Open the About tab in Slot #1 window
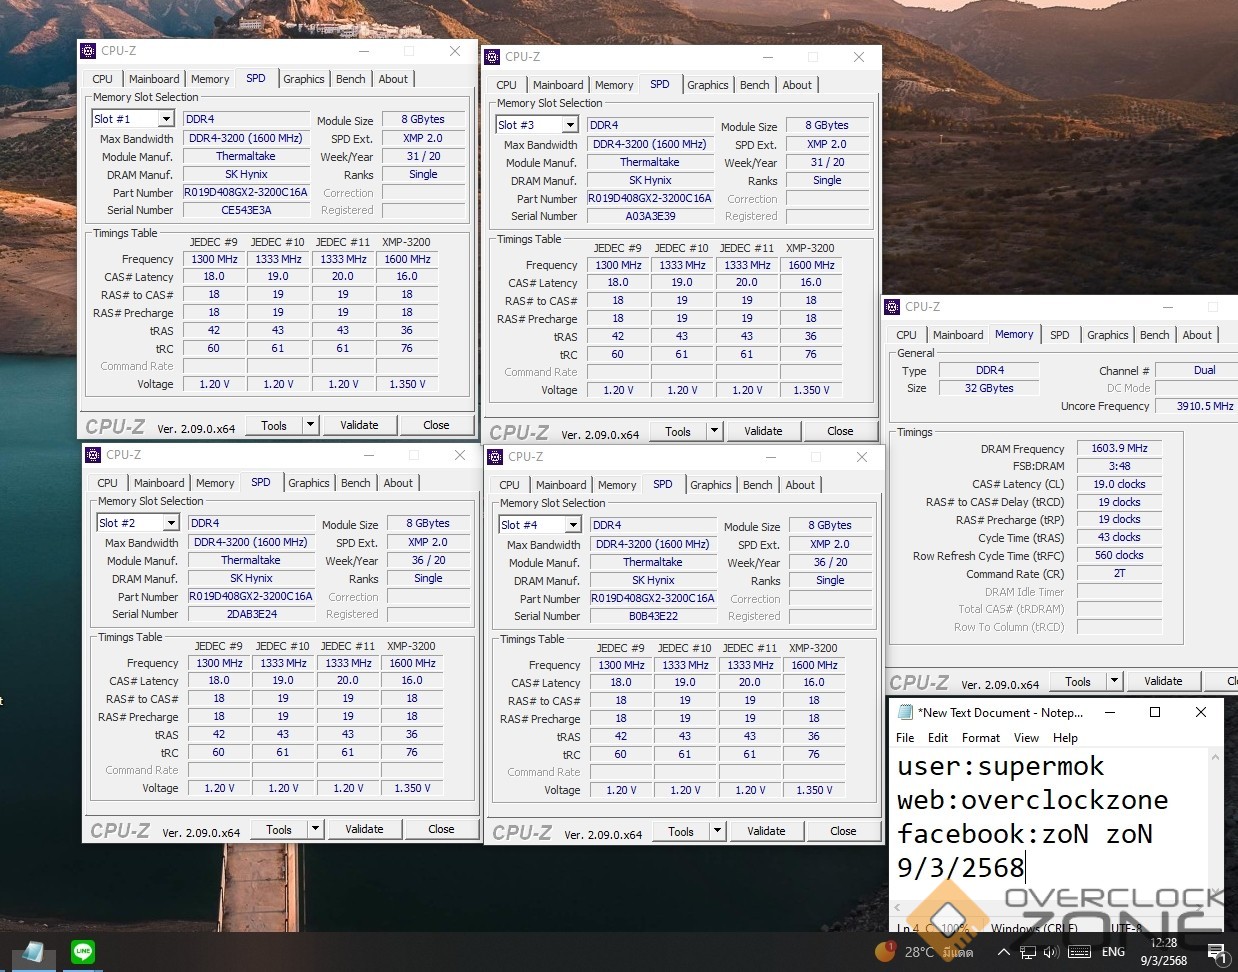Image resolution: width=1238 pixels, height=972 pixels. coord(393,79)
